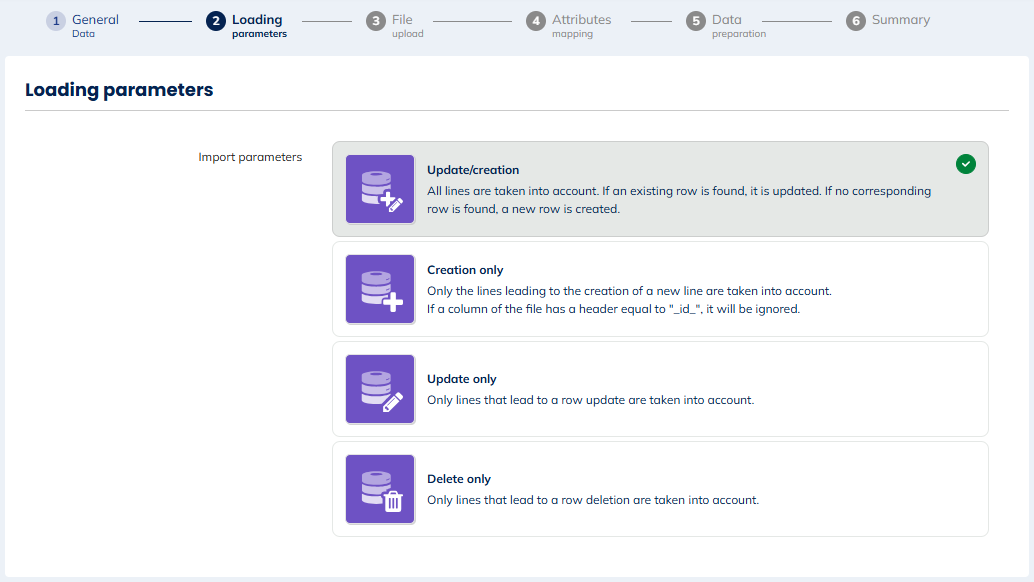Click the Loading parameters step label

pos(258,25)
